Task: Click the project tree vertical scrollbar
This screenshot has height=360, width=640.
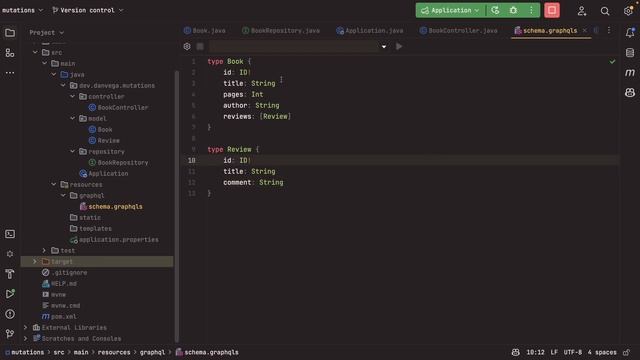Action: [177, 206]
